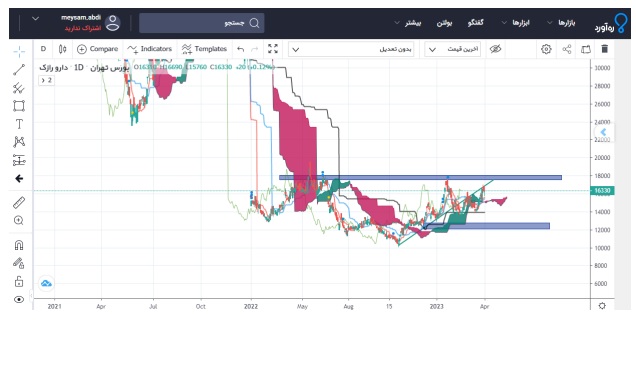Toggle stay in drawing mode pencil-lock
636x374 pixels.
(x=19, y=263)
